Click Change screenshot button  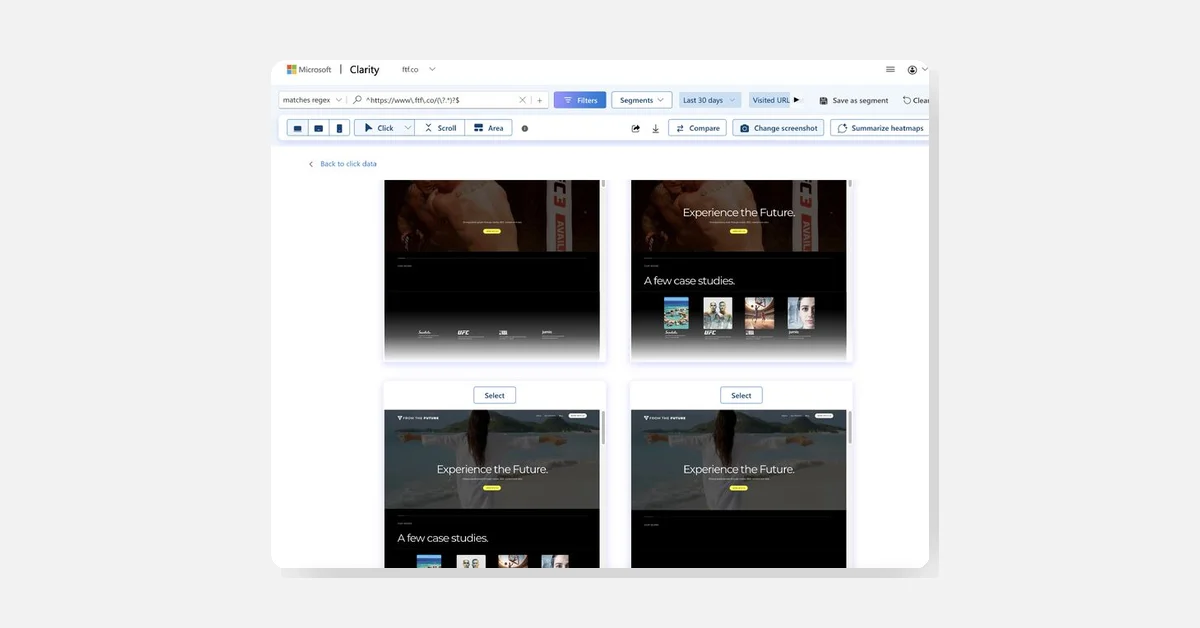778,128
